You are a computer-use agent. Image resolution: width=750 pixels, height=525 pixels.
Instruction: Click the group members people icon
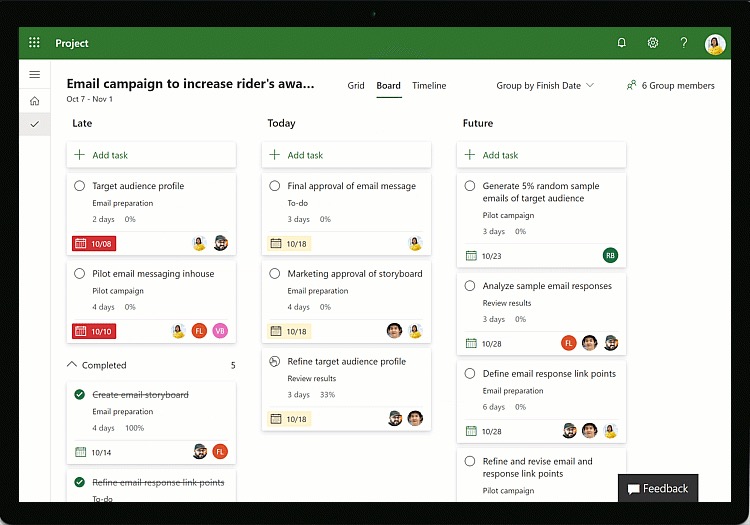(631, 85)
